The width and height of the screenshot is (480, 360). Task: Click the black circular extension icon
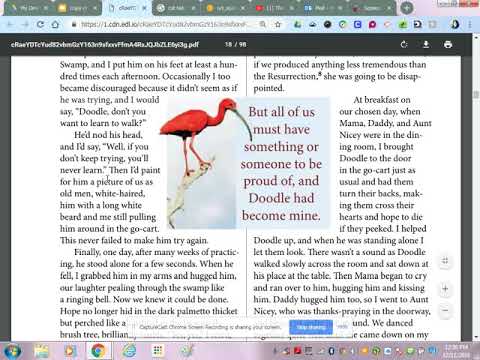click(328, 24)
